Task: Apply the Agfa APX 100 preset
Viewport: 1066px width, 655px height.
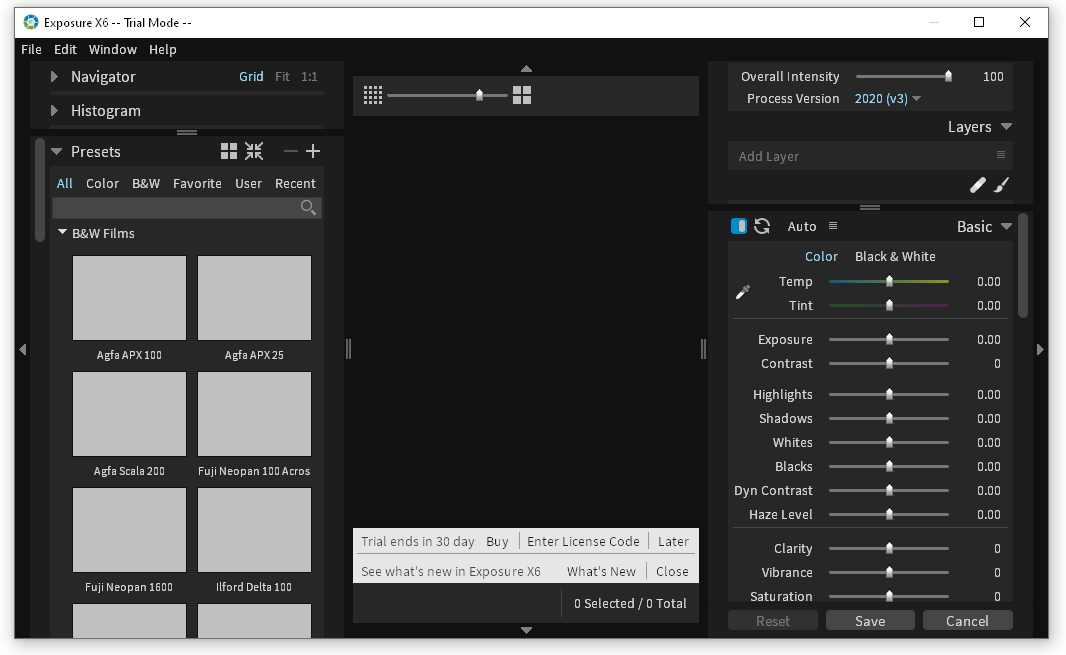Action: [x=129, y=298]
